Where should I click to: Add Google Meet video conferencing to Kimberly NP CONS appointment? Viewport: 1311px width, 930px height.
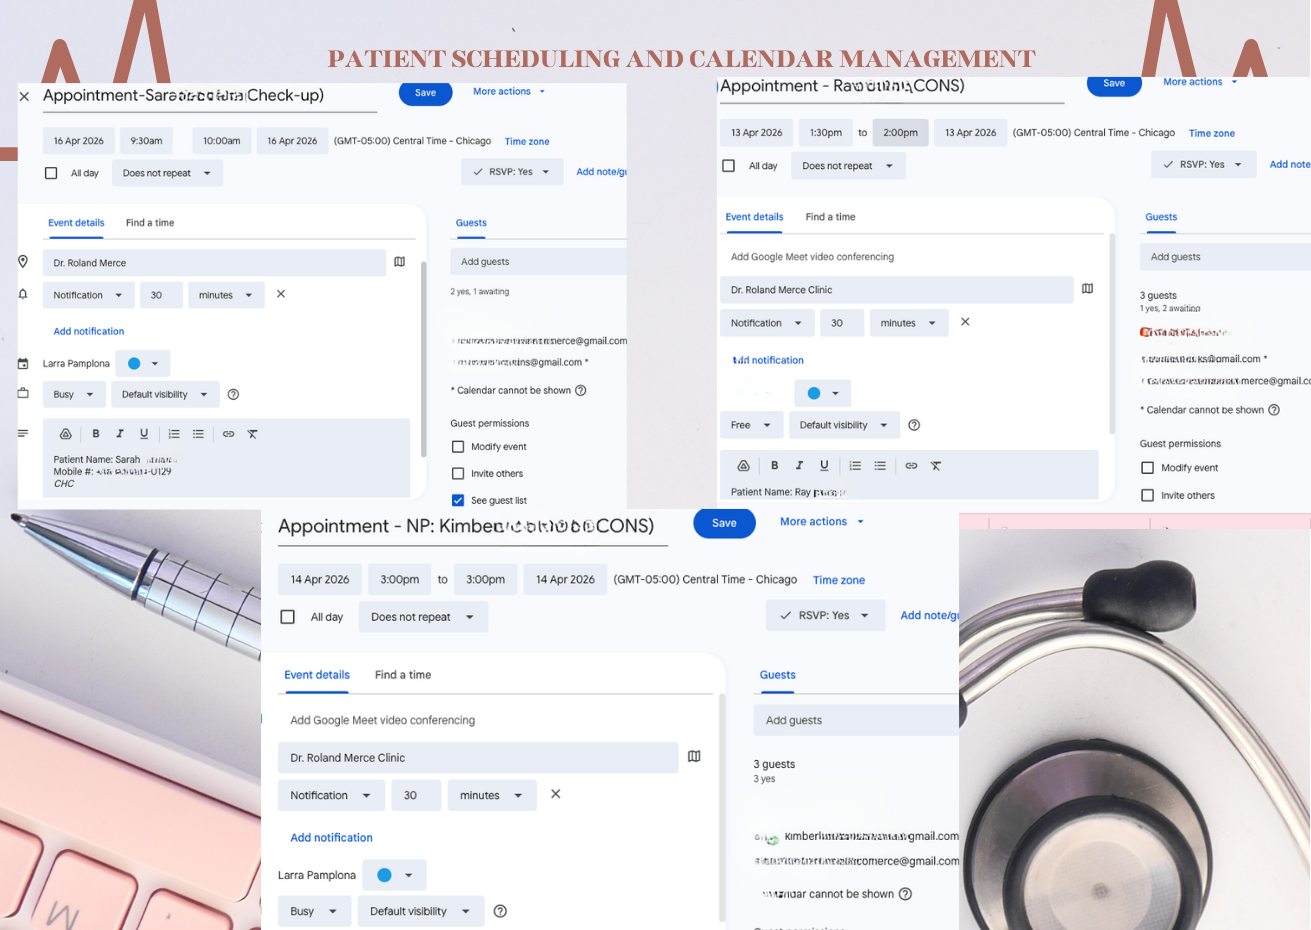[383, 720]
